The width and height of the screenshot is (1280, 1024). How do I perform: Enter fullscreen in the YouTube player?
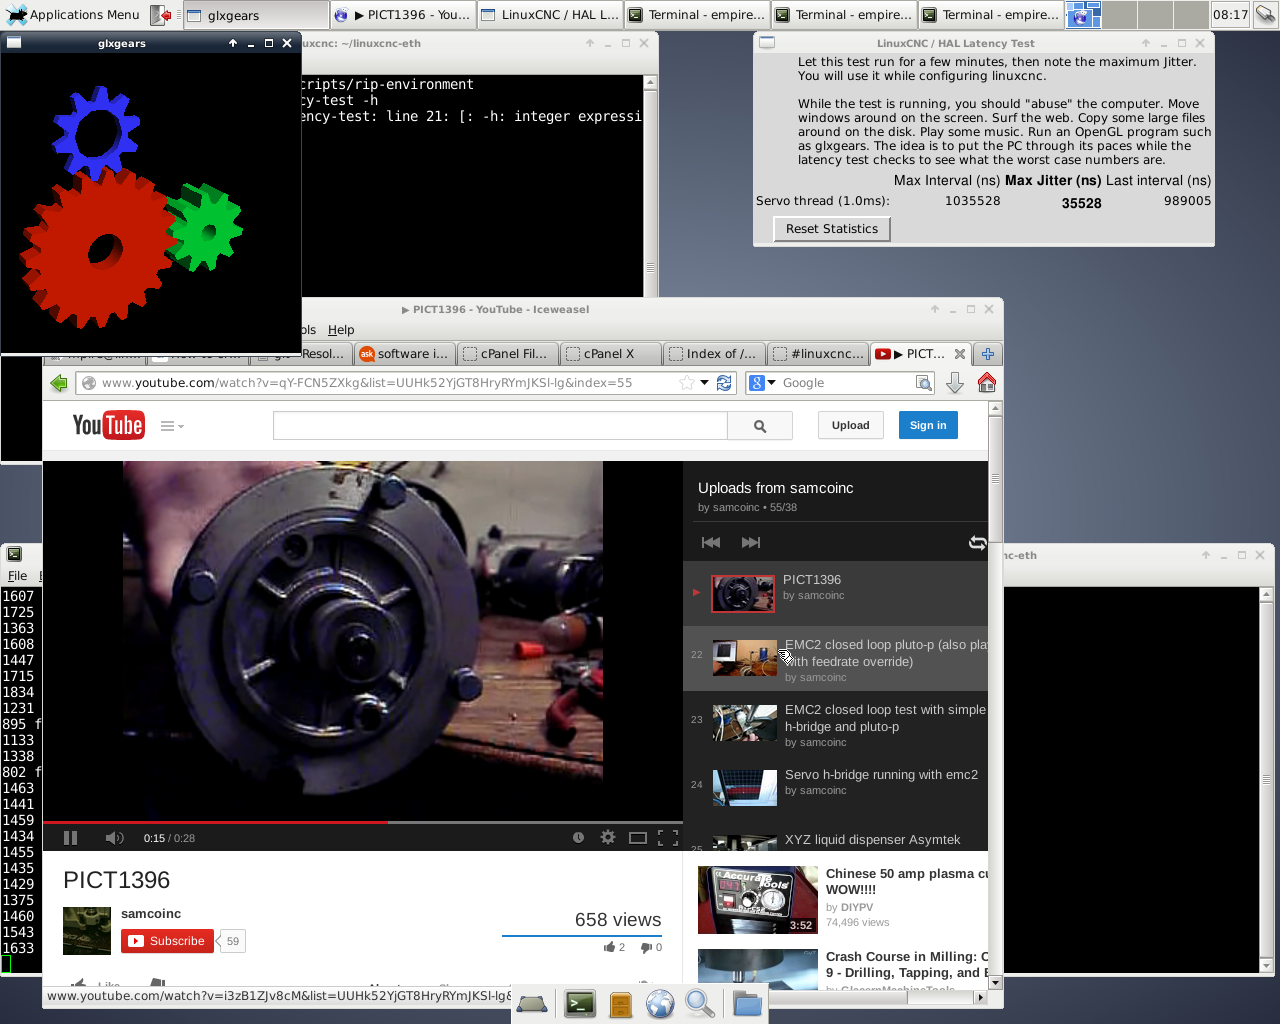[668, 838]
